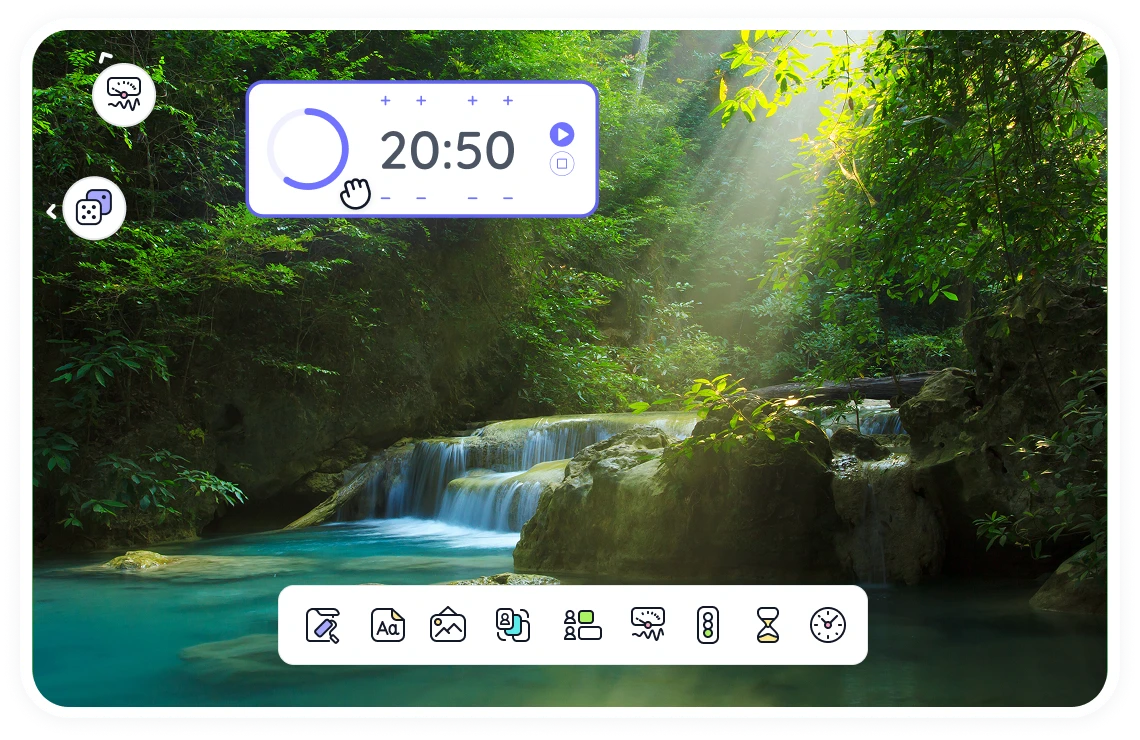Click the 20:50 time display
The height and width of the screenshot is (740, 1140).
[x=447, y=150]
